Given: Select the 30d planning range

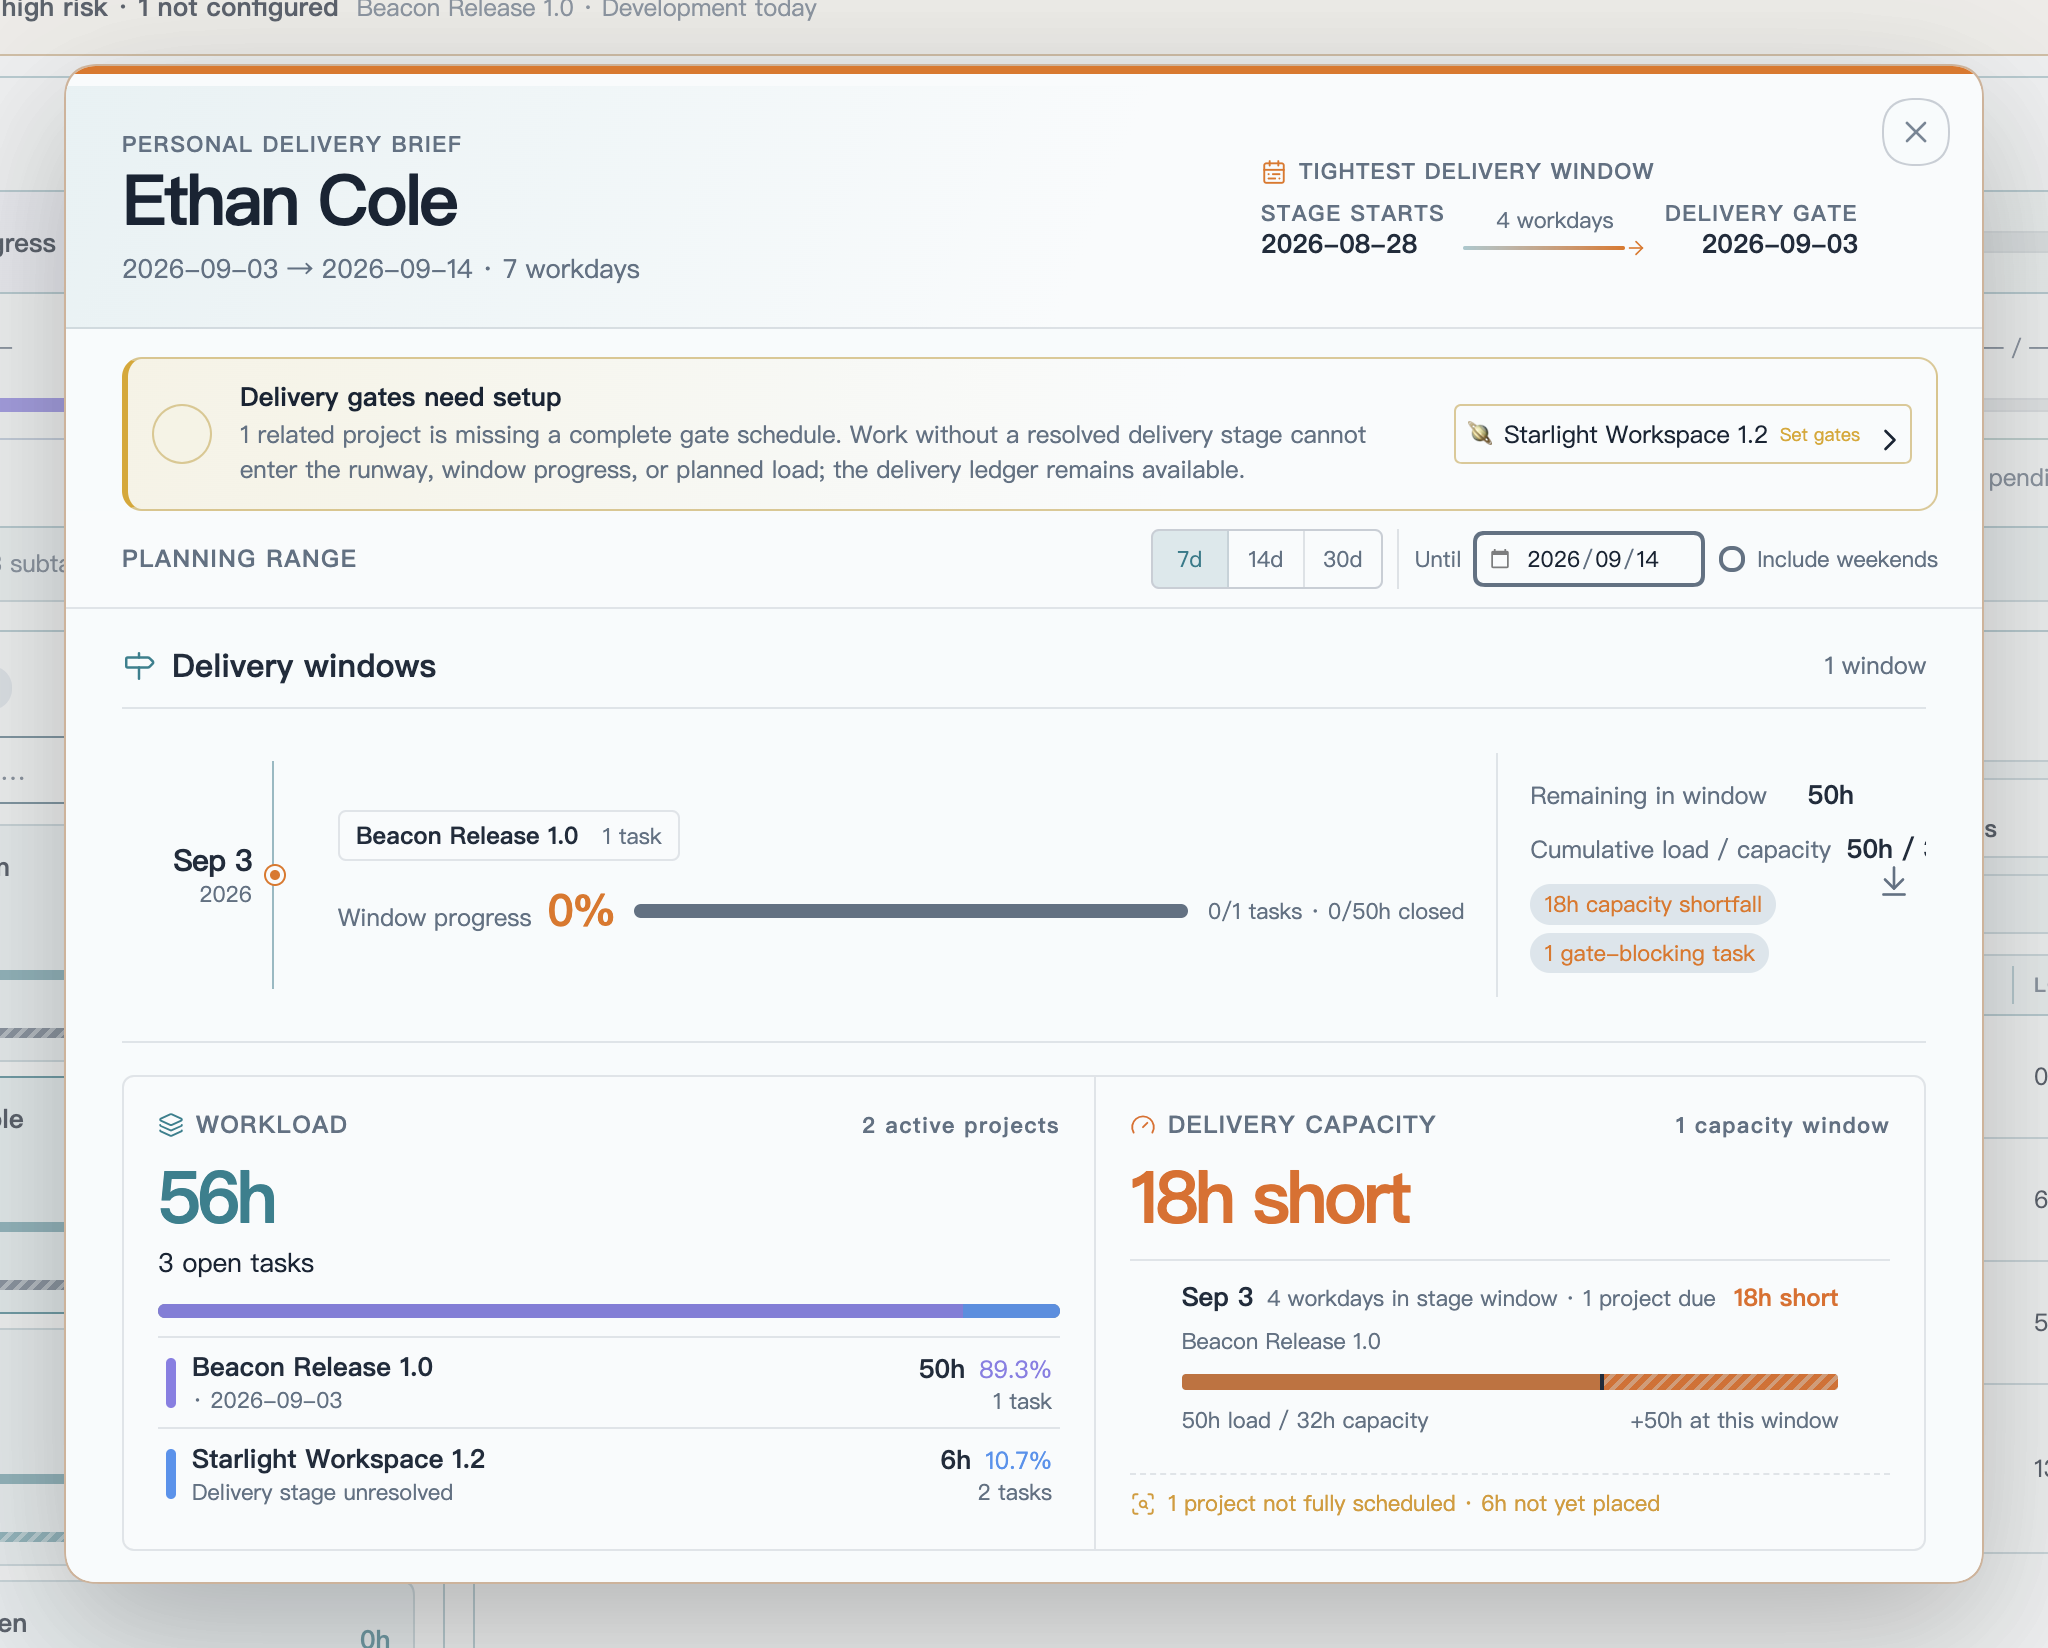Looking at the screenshot, I should 1342,559.
